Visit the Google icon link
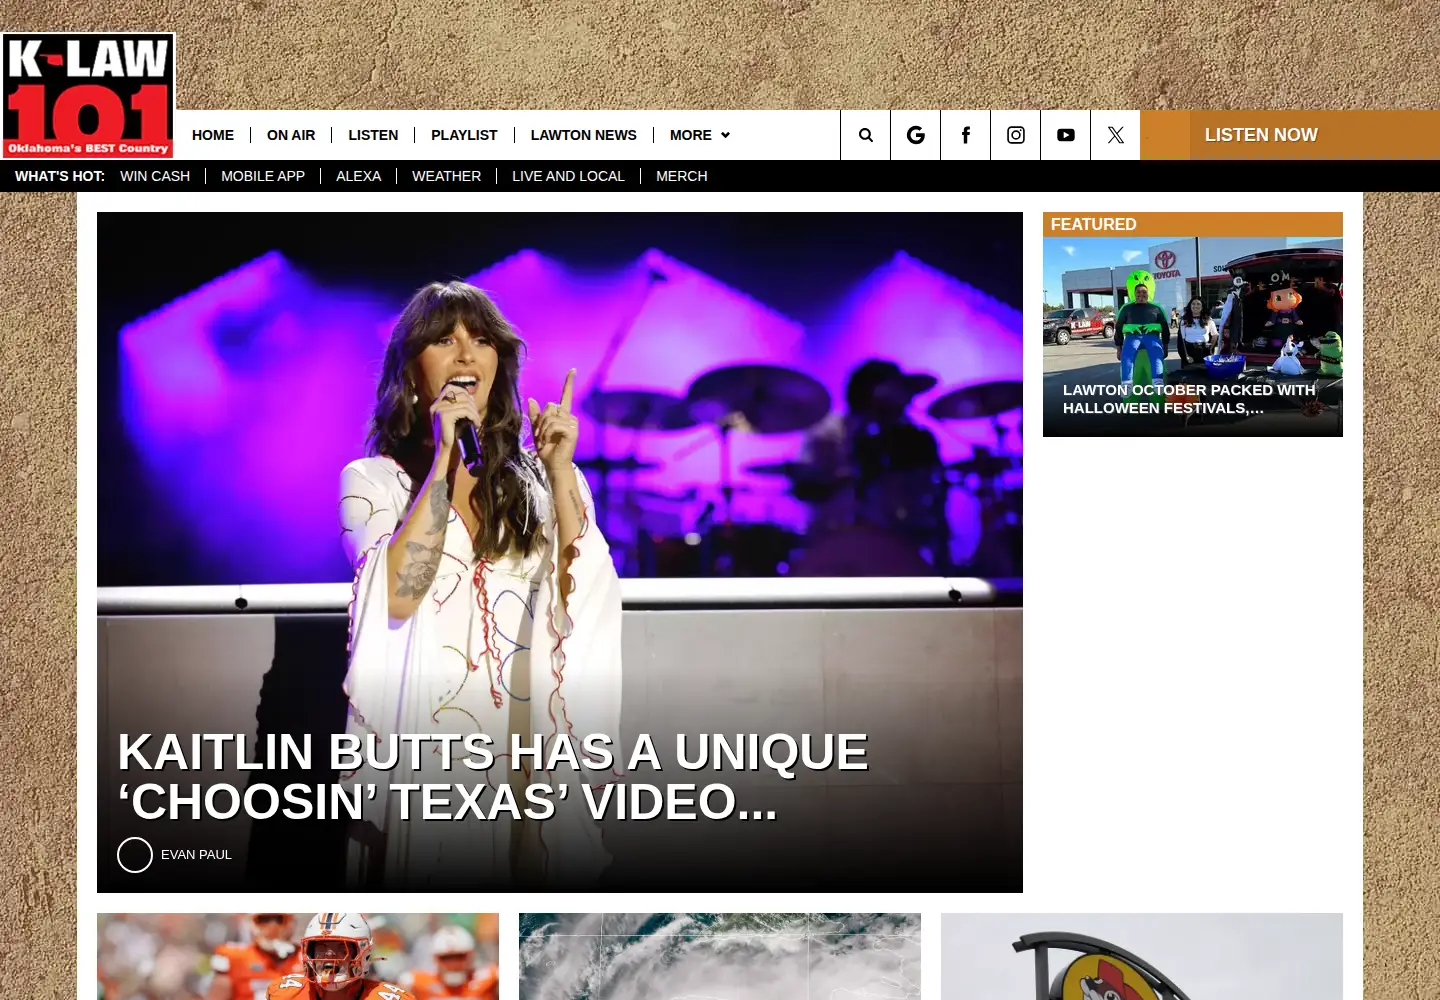1440x1000 pixels. point(916,135)
